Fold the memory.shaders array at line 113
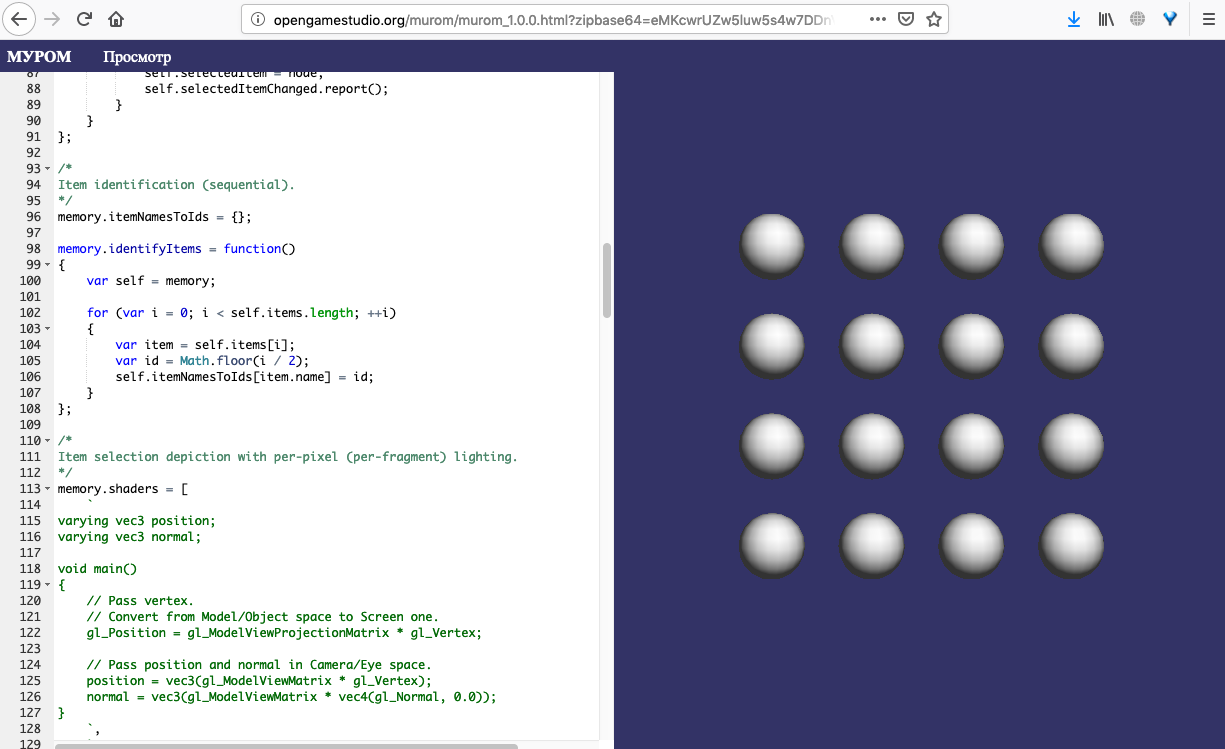This screenshot has height=749, width=1225. (x=50, y=489)
